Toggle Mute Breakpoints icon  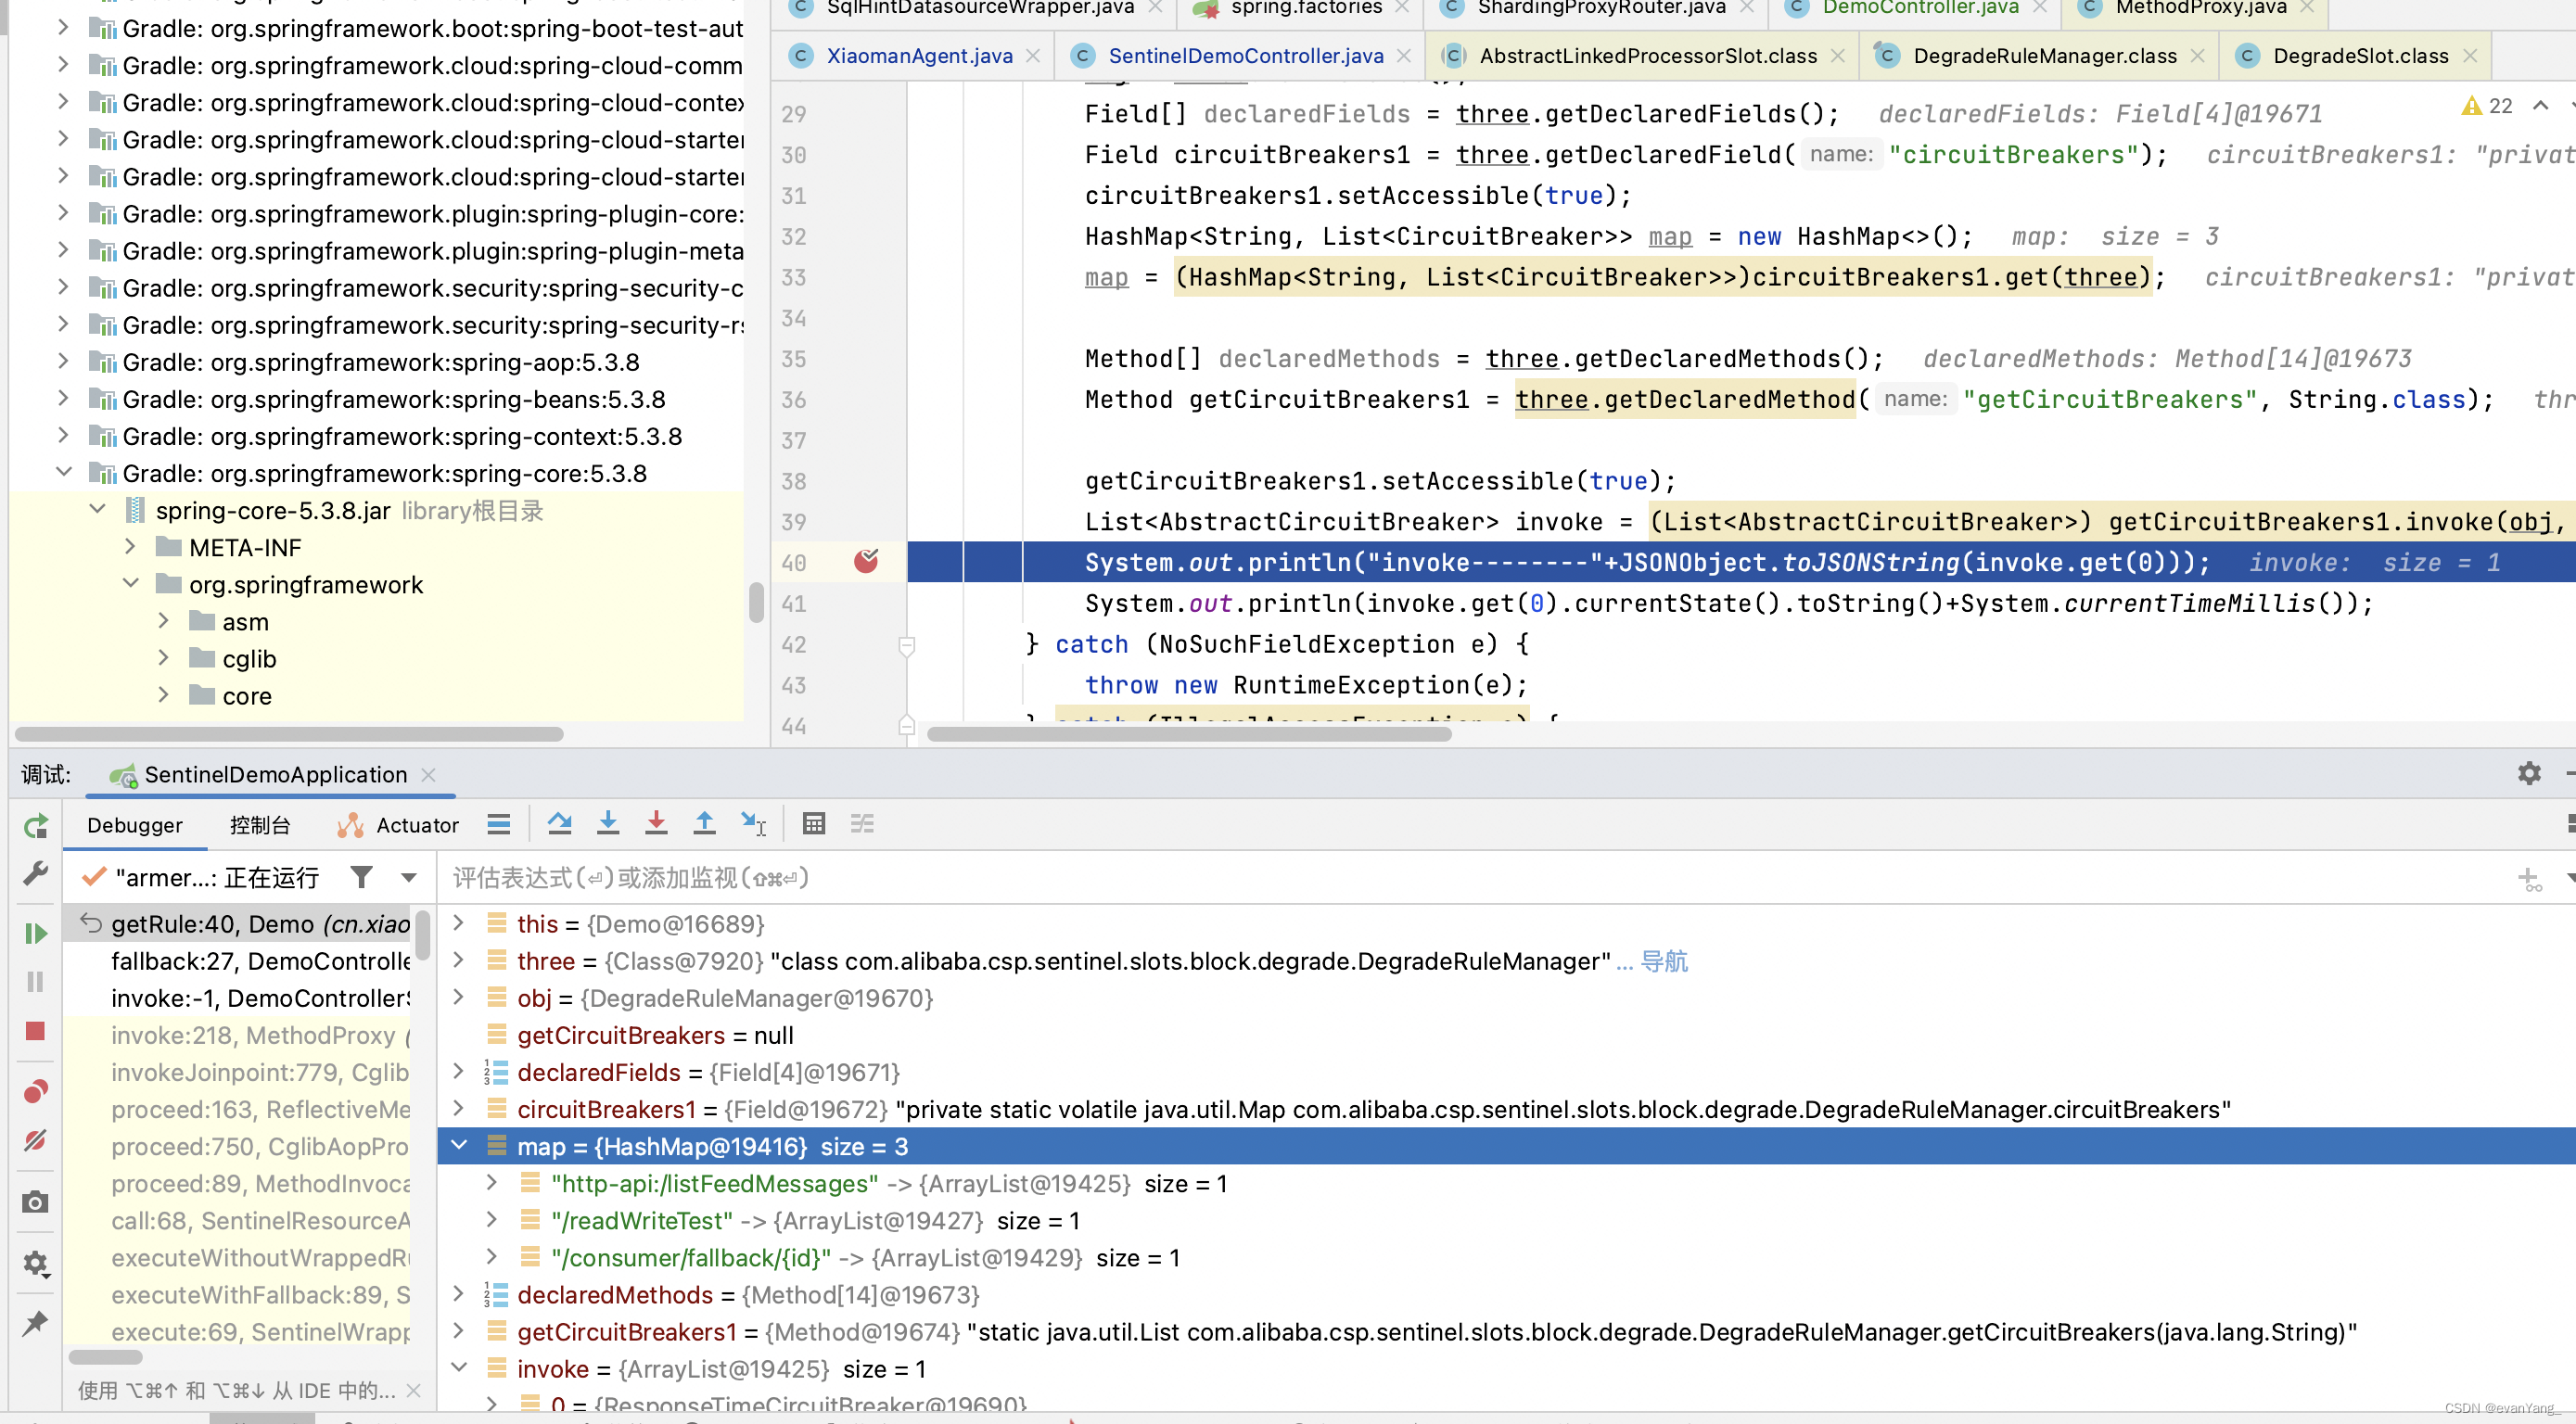pos(36,1139)
